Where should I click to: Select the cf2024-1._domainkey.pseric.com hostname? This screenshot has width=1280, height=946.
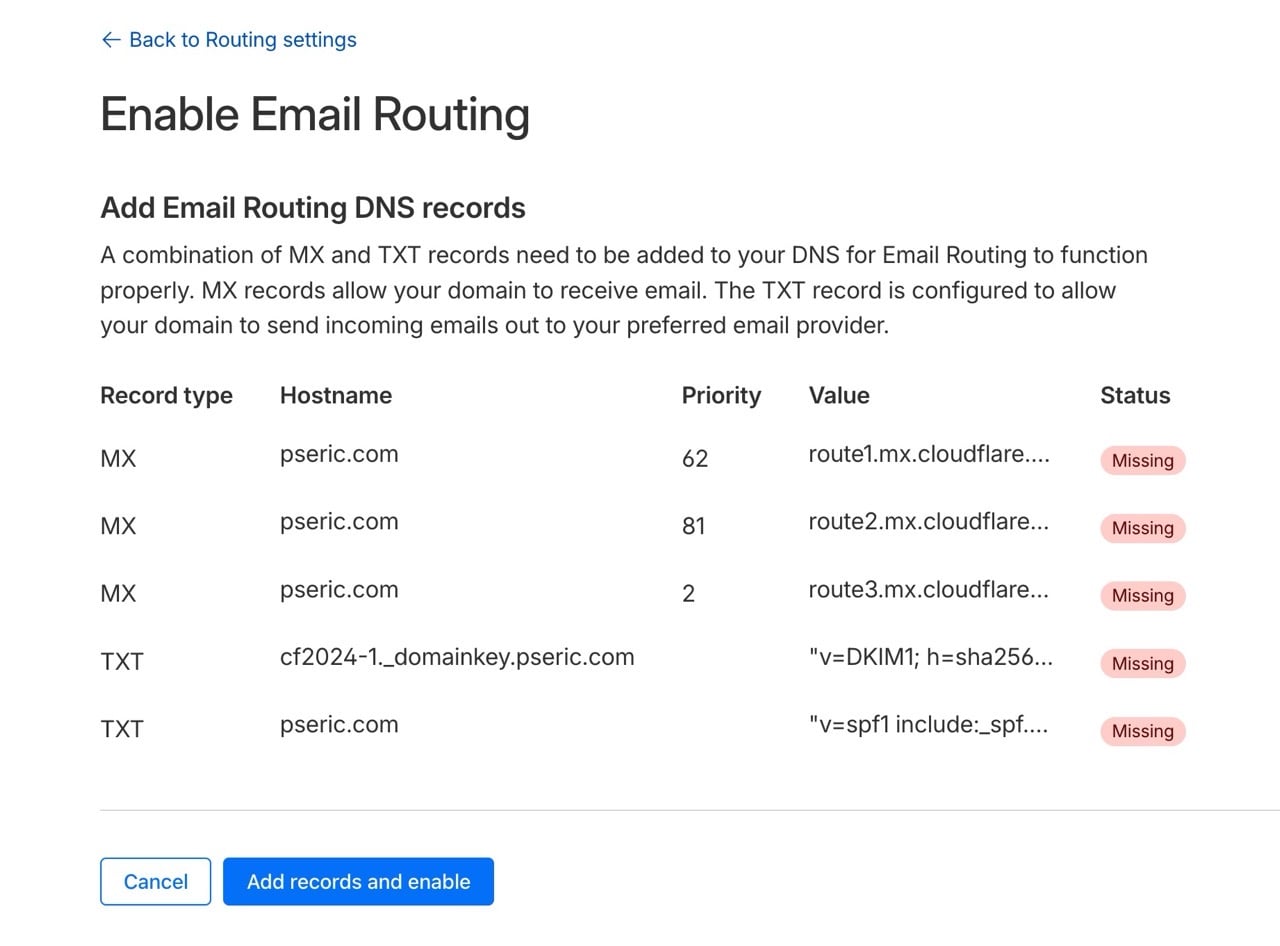(x=459, y=657)
